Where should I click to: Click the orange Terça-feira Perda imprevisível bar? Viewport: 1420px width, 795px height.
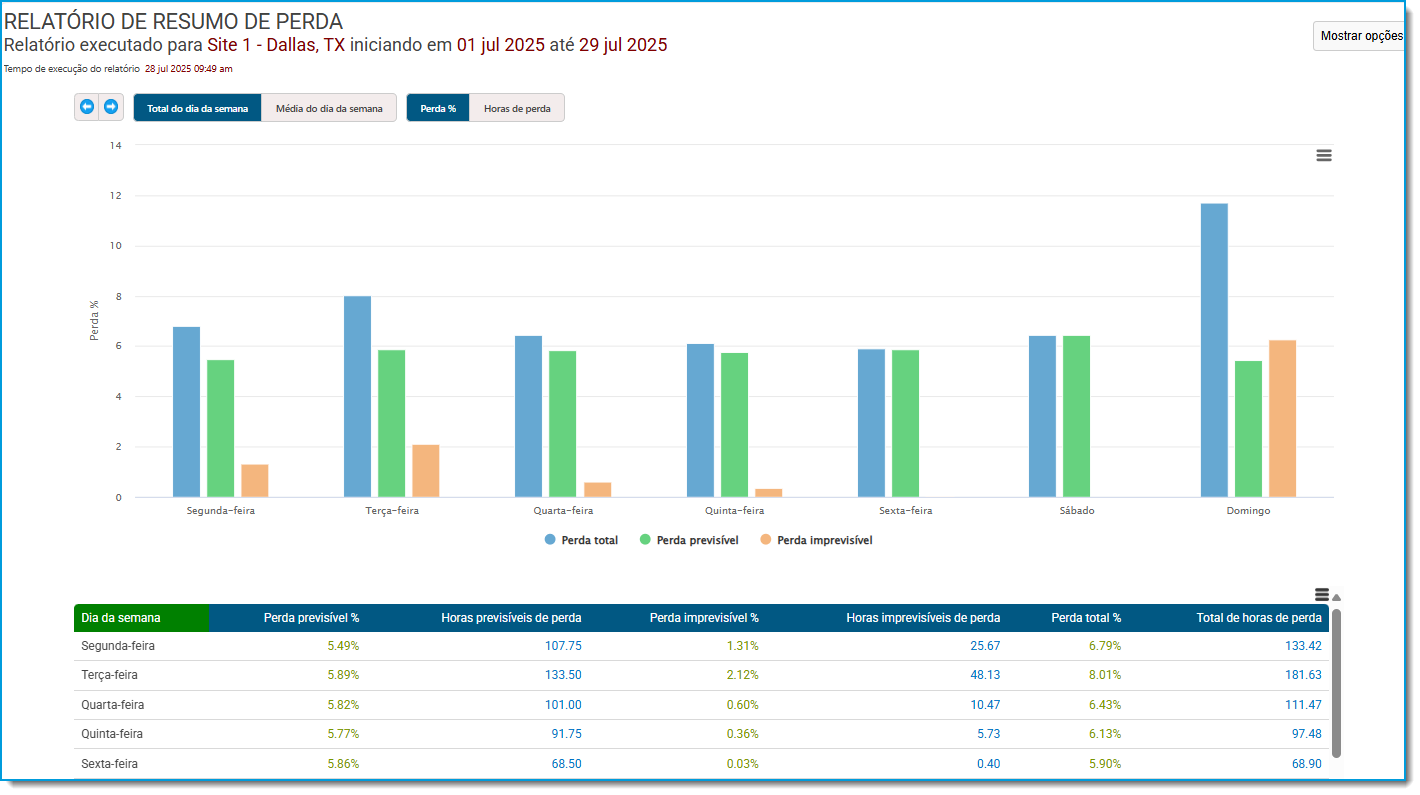[x=425, y=471]
